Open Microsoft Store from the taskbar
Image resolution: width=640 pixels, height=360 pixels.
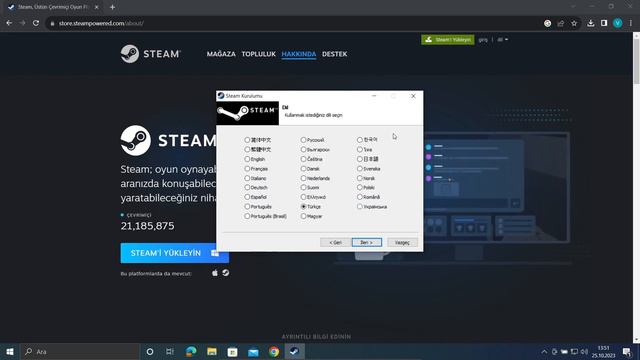click(x=232, y=351)
